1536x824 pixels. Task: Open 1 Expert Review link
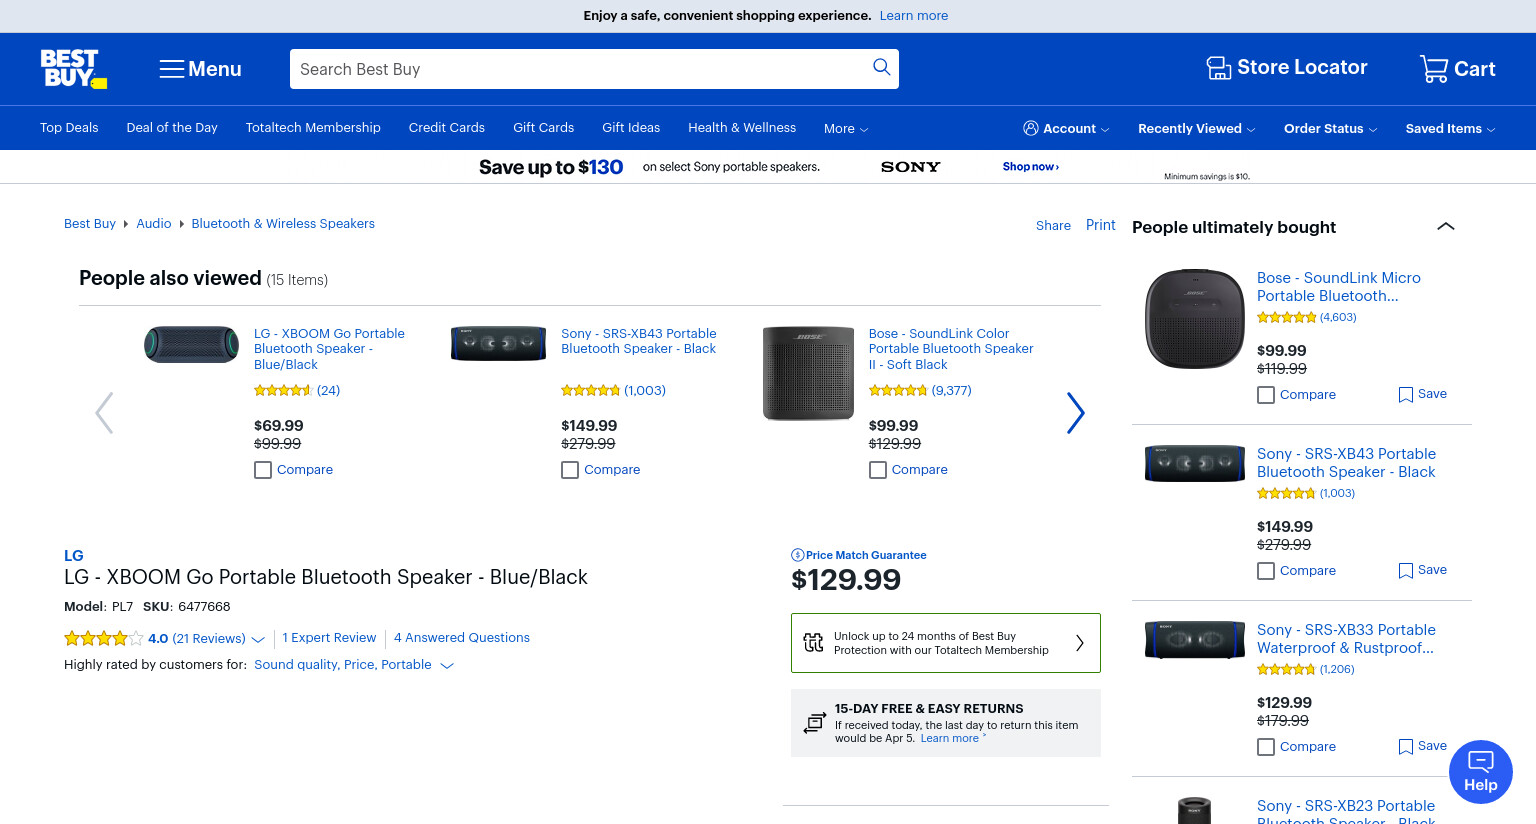(329, 638)
